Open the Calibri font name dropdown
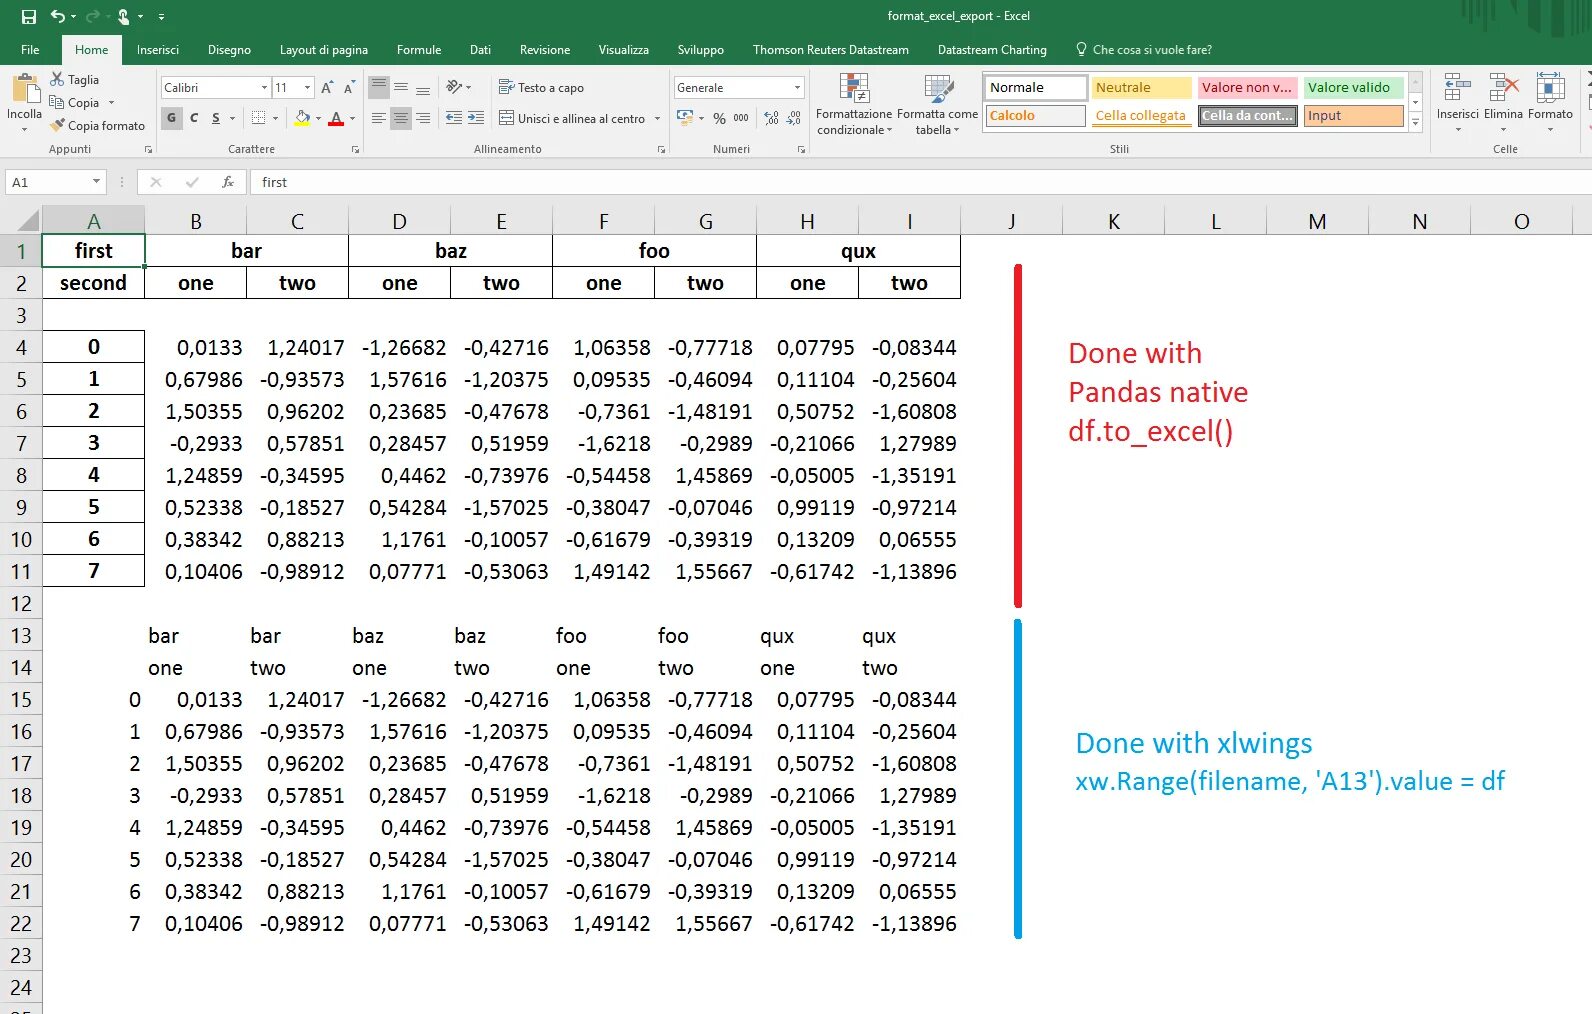Screen dimensions: 1592x1014 point(264,88)
